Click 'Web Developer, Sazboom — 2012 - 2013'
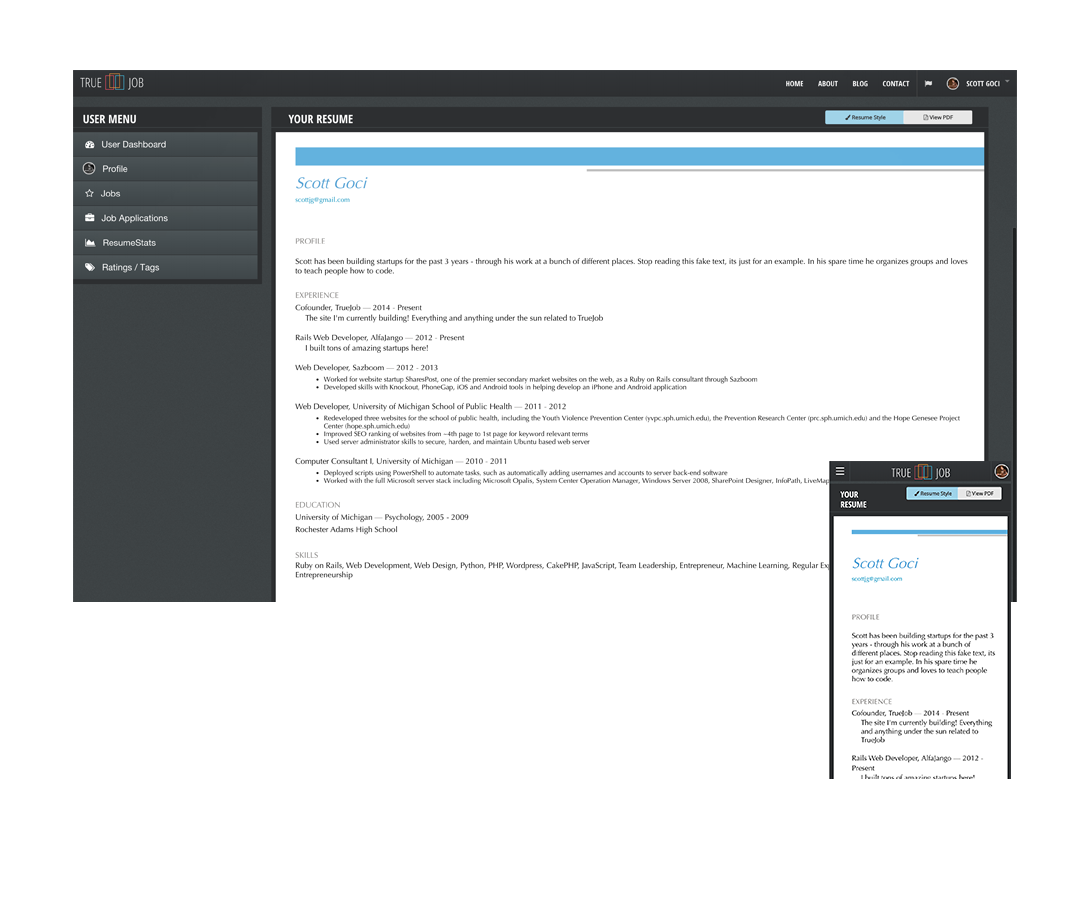 click(366, 368)
